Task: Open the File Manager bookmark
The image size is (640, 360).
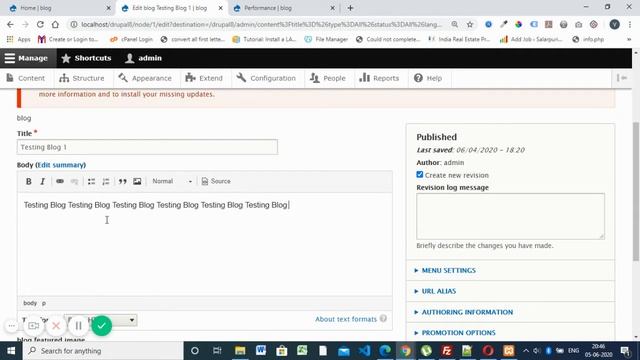Action: [326, 39]
